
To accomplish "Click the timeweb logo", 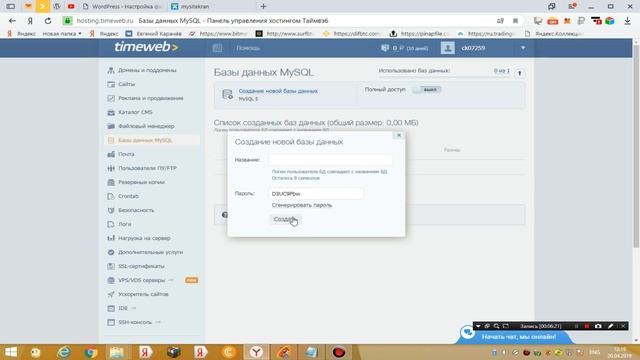I will point(146,47).
